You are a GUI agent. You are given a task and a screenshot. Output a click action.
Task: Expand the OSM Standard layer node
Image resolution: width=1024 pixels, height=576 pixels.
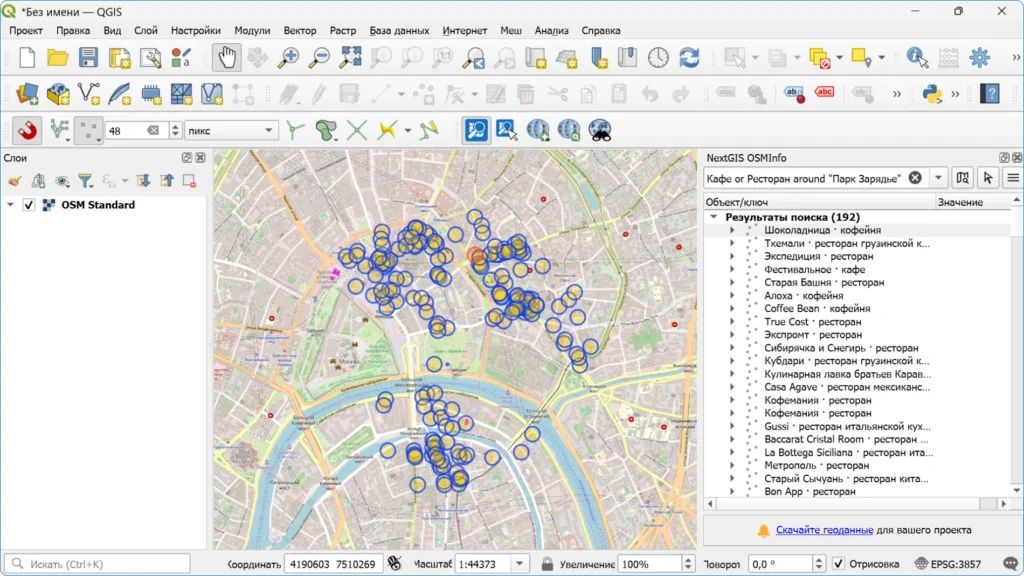coord(10,205)
